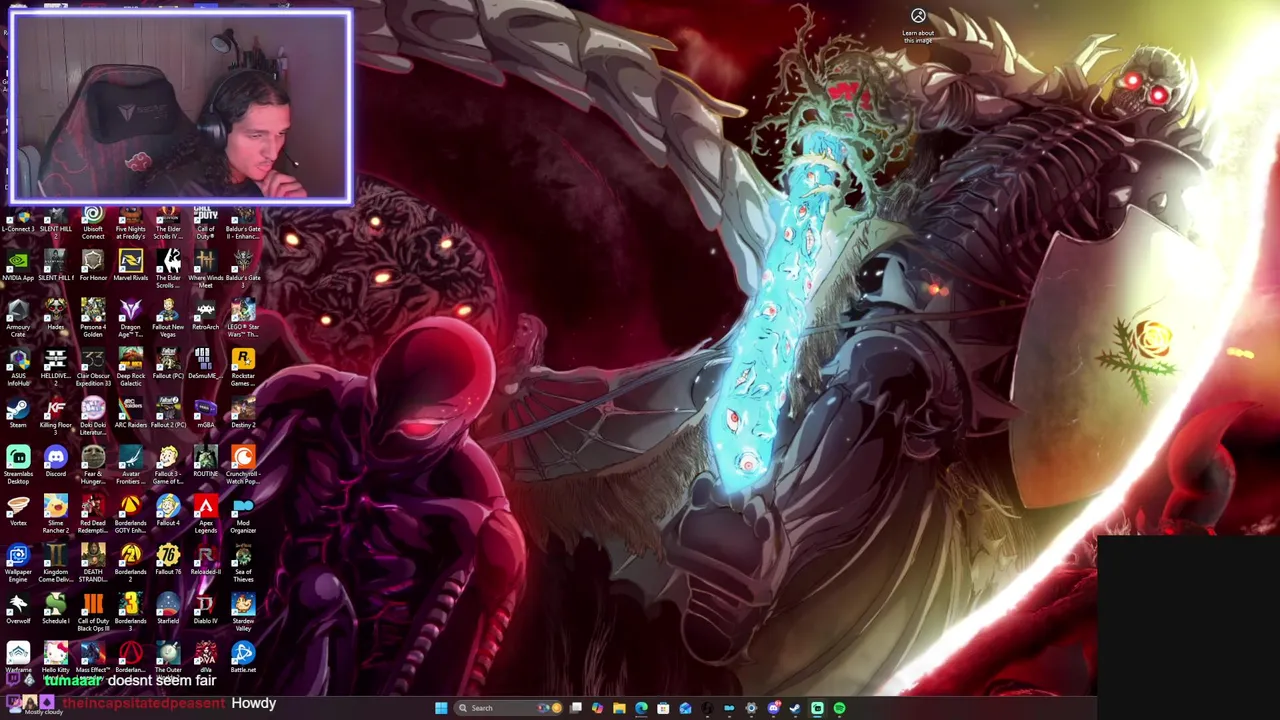Open Settings gear from the taskbar
The width and height of the screenshot is (1280, 720).
751,708
